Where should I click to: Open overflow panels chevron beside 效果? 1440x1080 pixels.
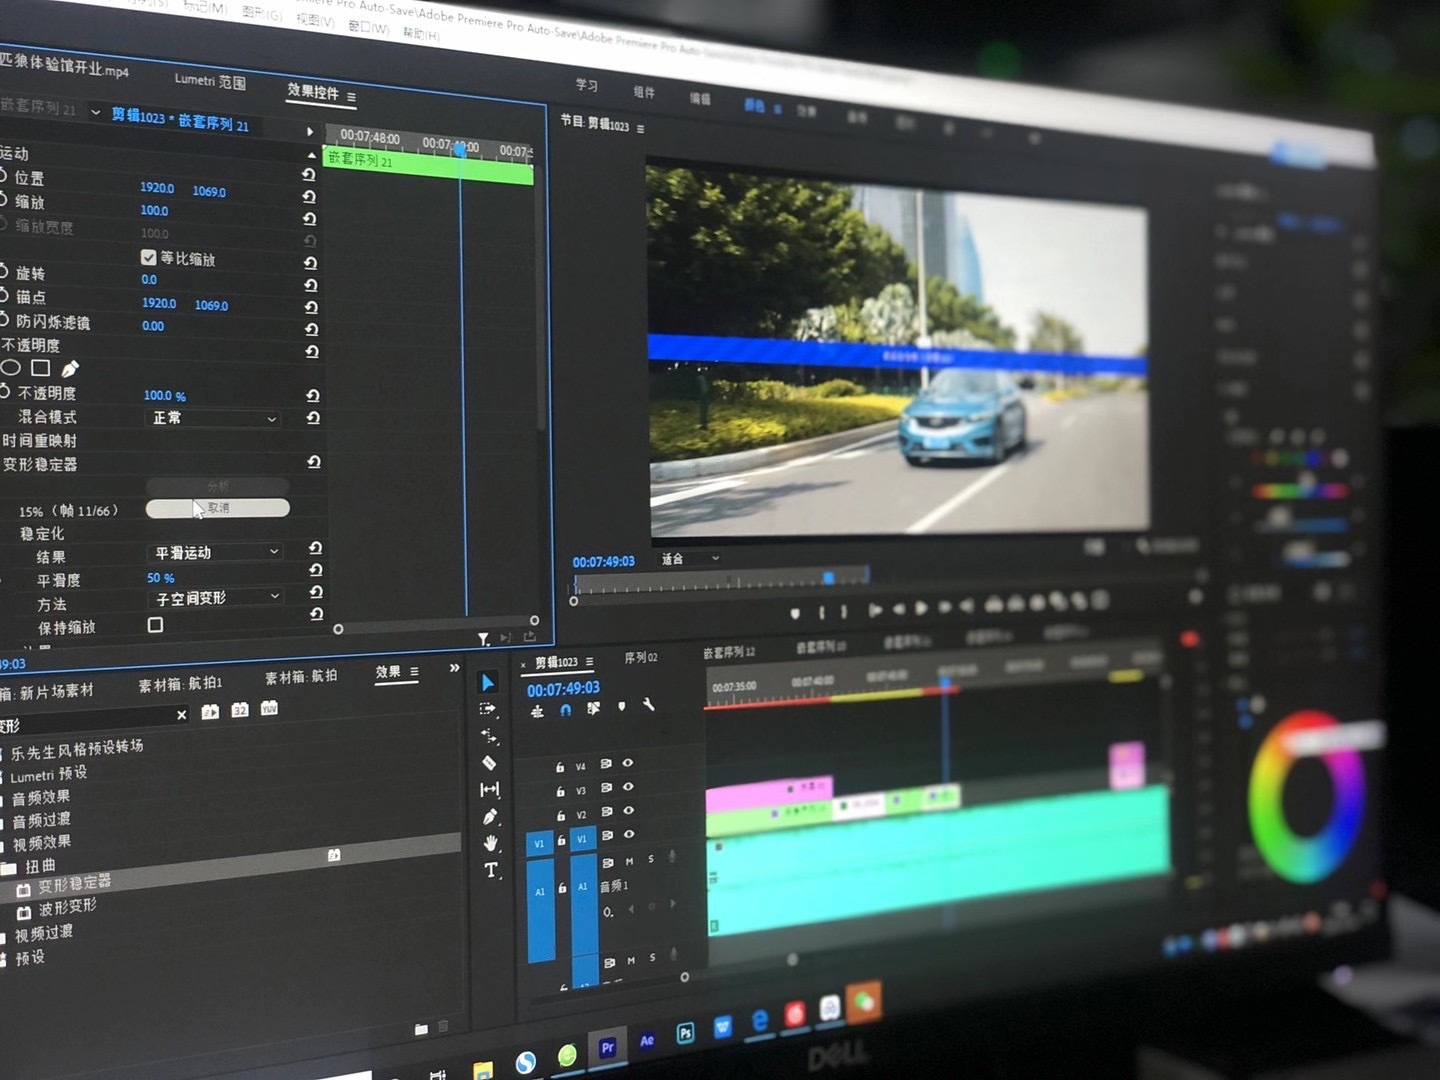pyautogui.click(x=455, y=668)
